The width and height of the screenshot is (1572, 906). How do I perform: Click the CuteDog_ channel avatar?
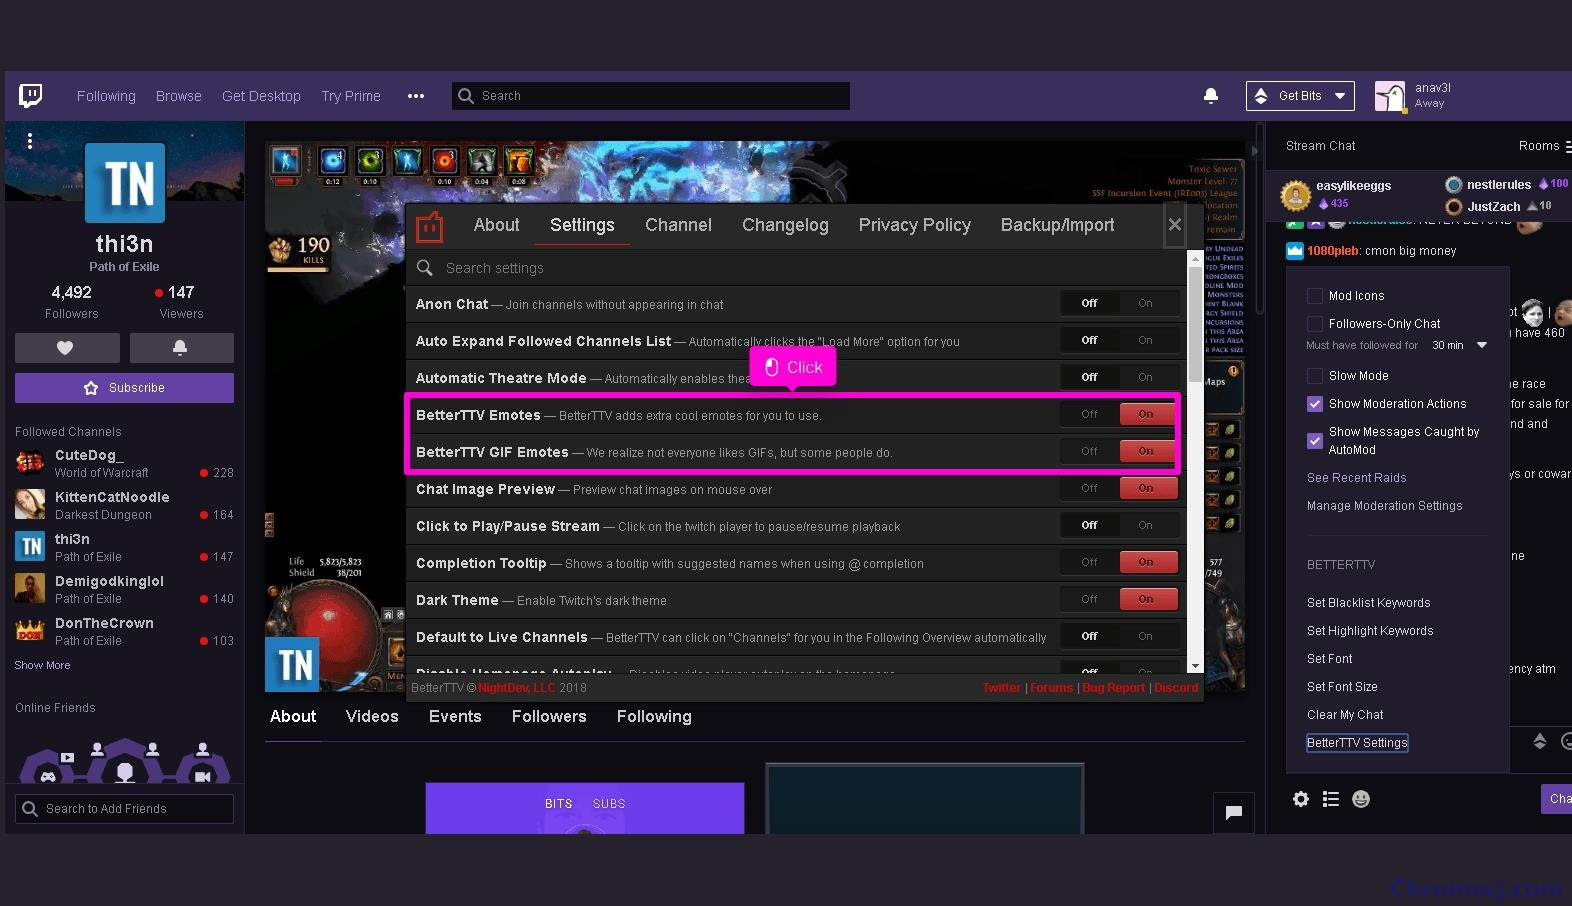[x=30, y=462]
